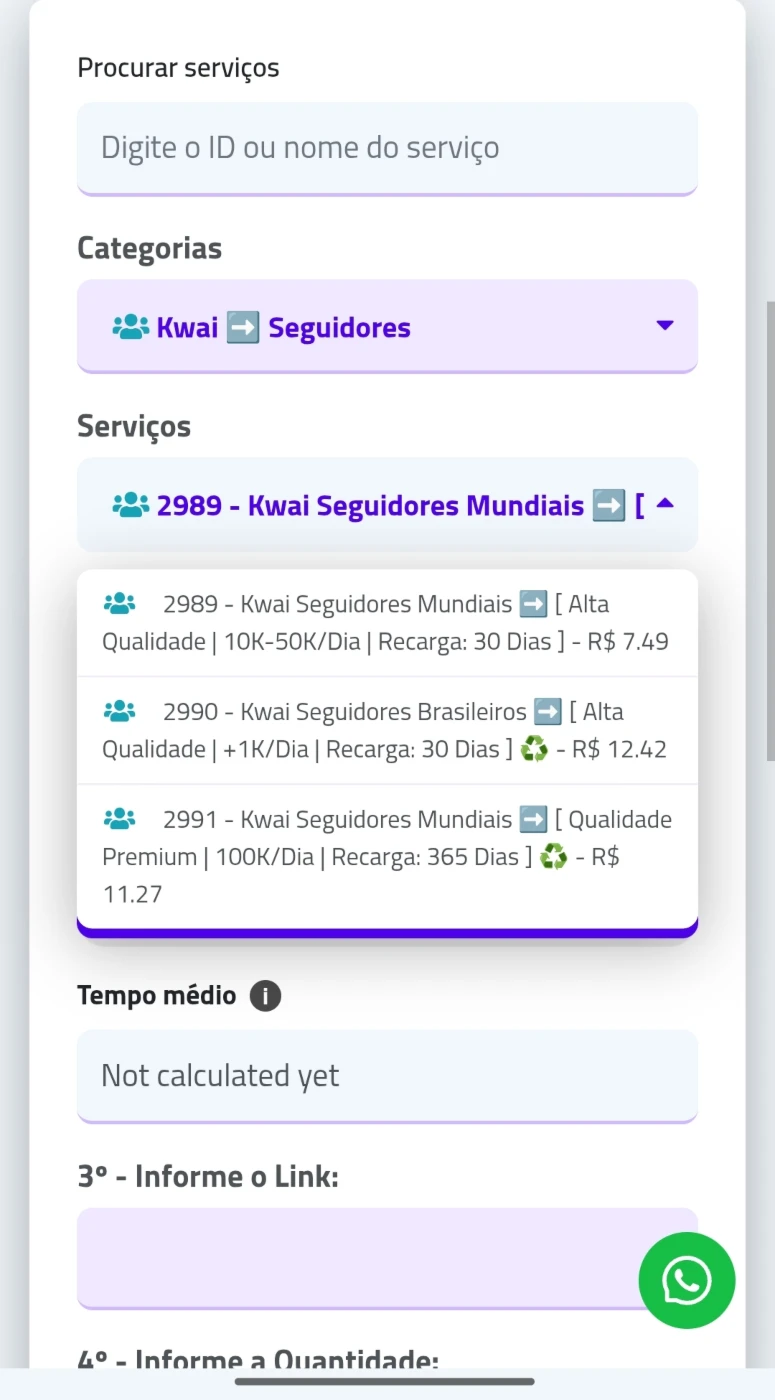Click the page vertical scrollbar
This screenshot has height=1400, width=775.
tap(769, 530)
